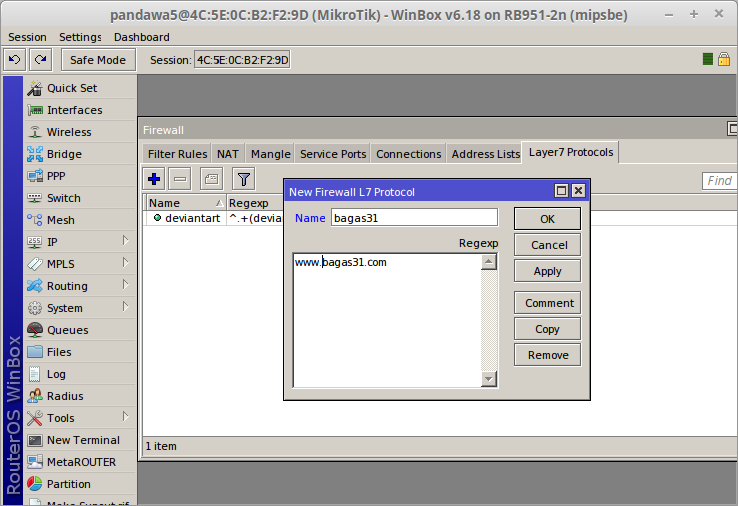Toggle Safe Mode button
The image size is (738, 506).
[98, 60]
